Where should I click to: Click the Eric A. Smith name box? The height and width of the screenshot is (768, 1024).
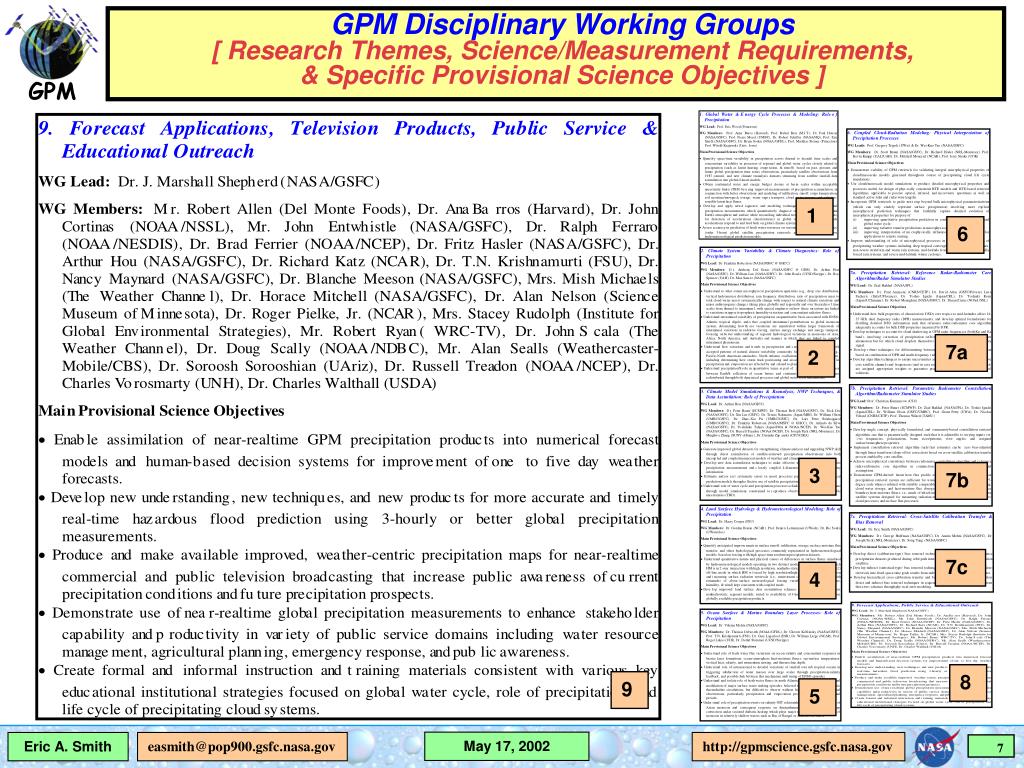(x=68, y=746)
